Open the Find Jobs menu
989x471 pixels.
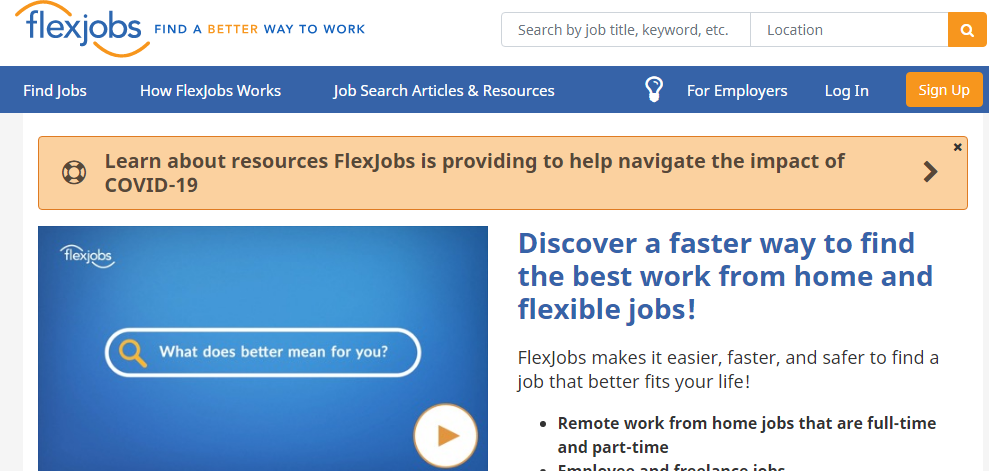point(55,90)
